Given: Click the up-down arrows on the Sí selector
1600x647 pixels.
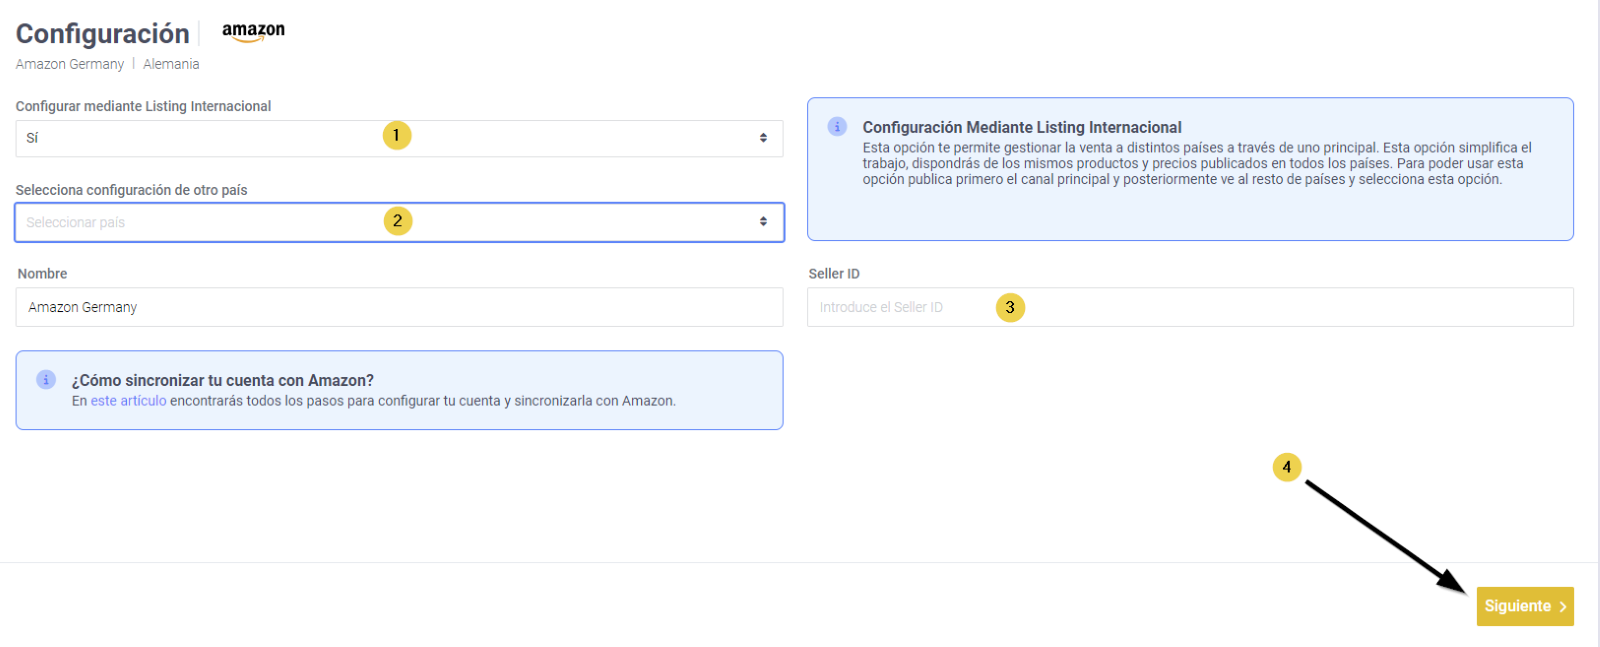Looking at the screenshot, I should [x=763, y=138].
